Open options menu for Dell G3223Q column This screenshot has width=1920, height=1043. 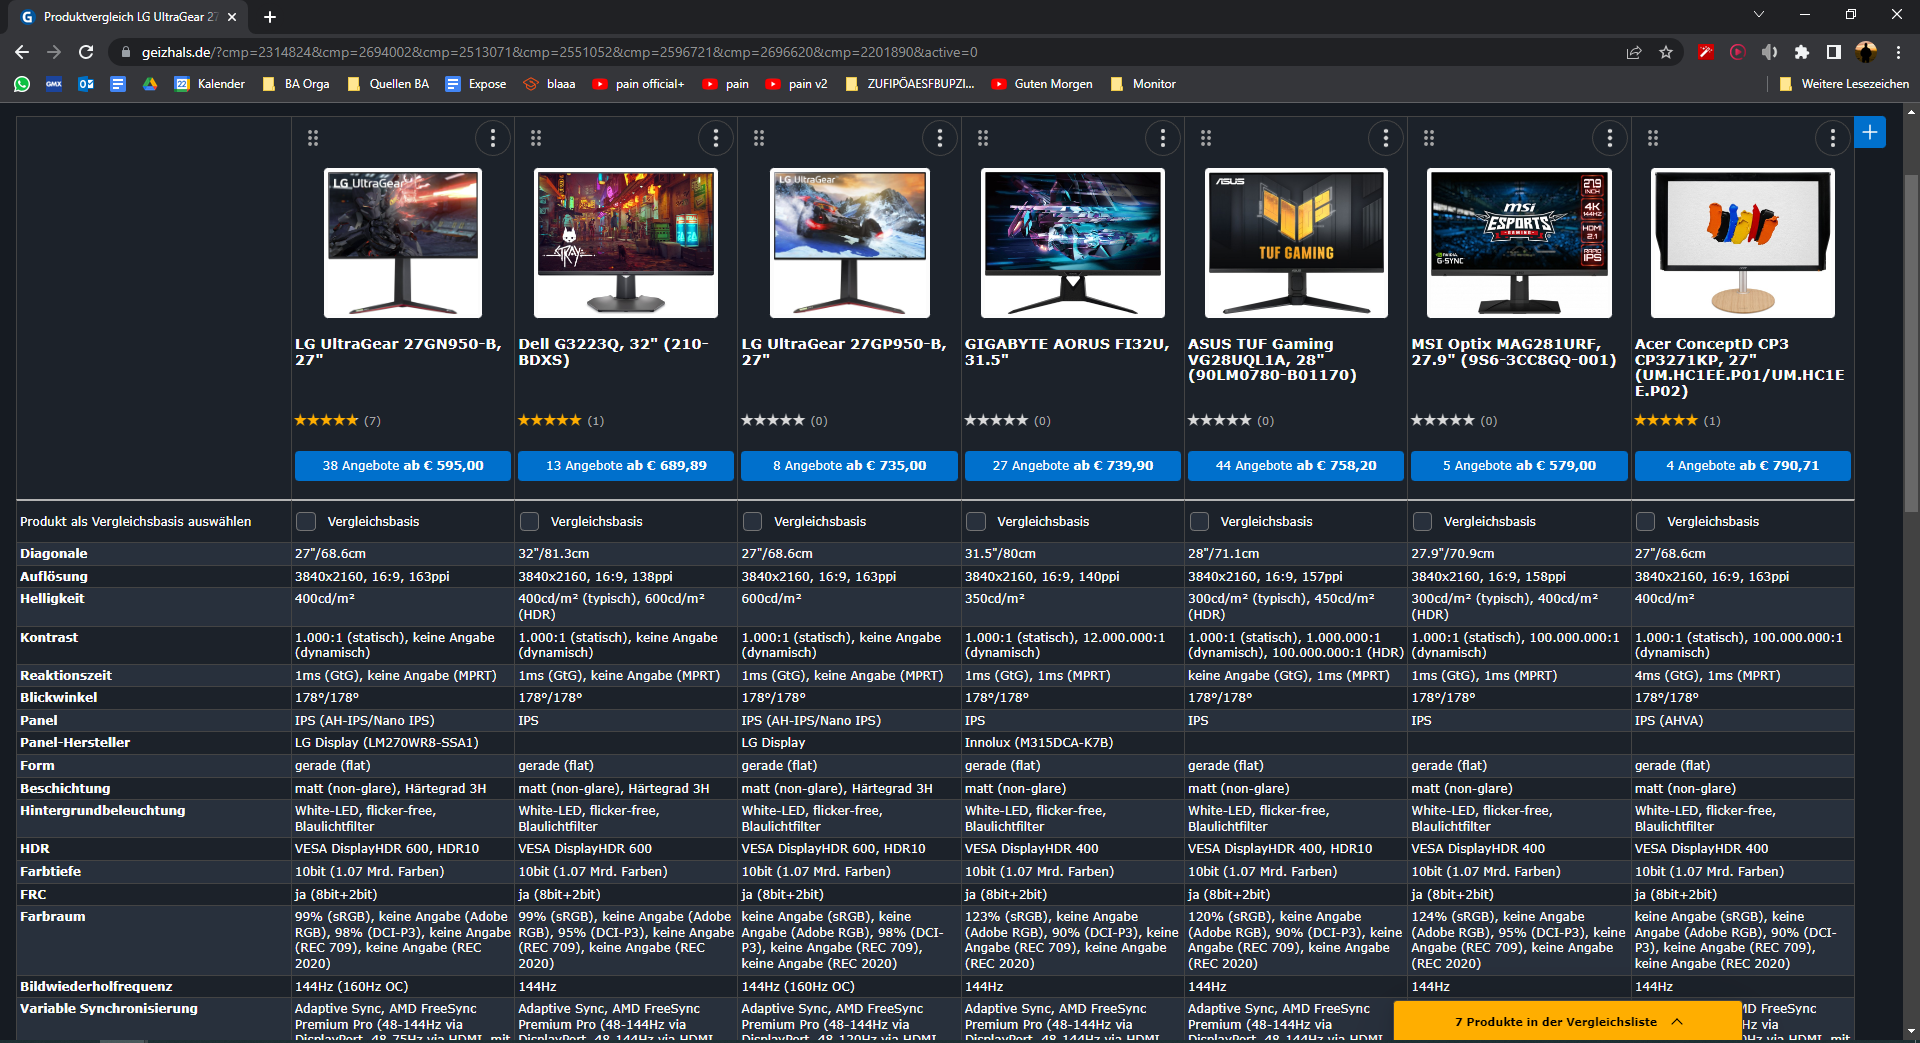(716, 138)
